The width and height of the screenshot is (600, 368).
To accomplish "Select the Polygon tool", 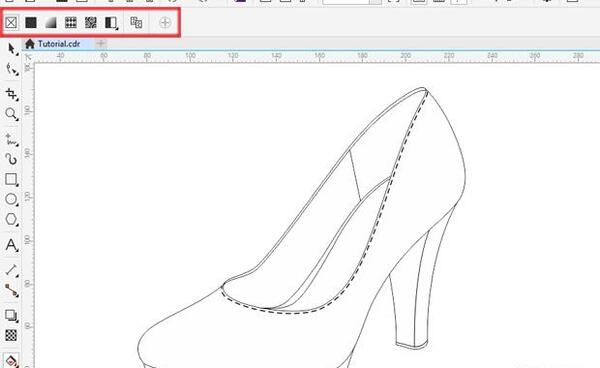I will tap(11, 220).
